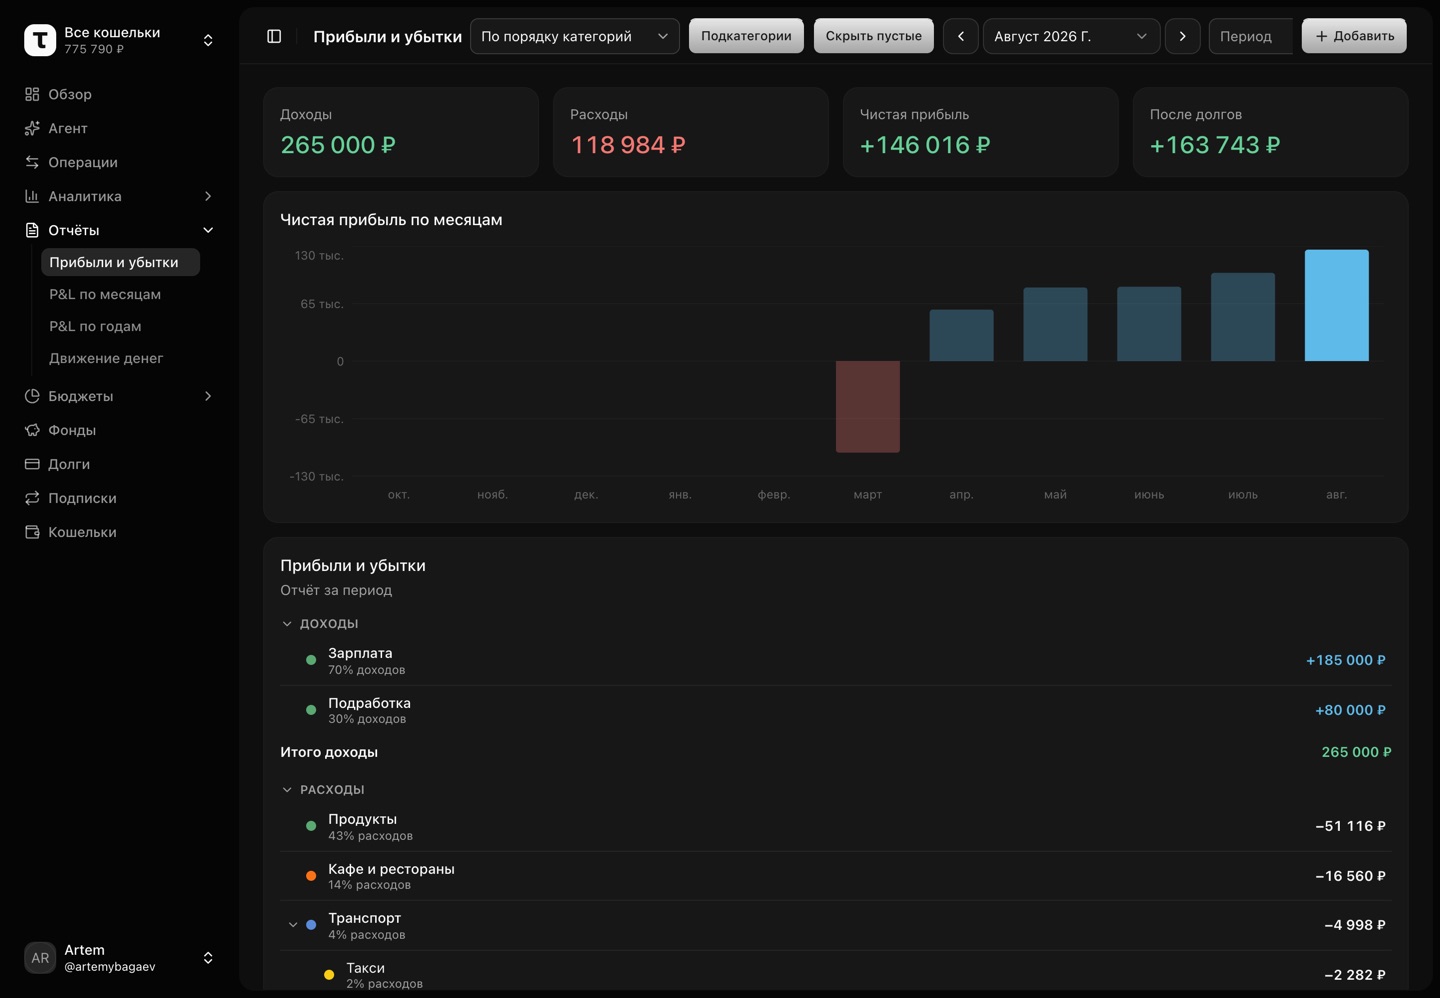The height and width of the screenshot is (998, 1440).
Task: Collapse the РАСХОДЫ section
Action: [x=287, y=790]
